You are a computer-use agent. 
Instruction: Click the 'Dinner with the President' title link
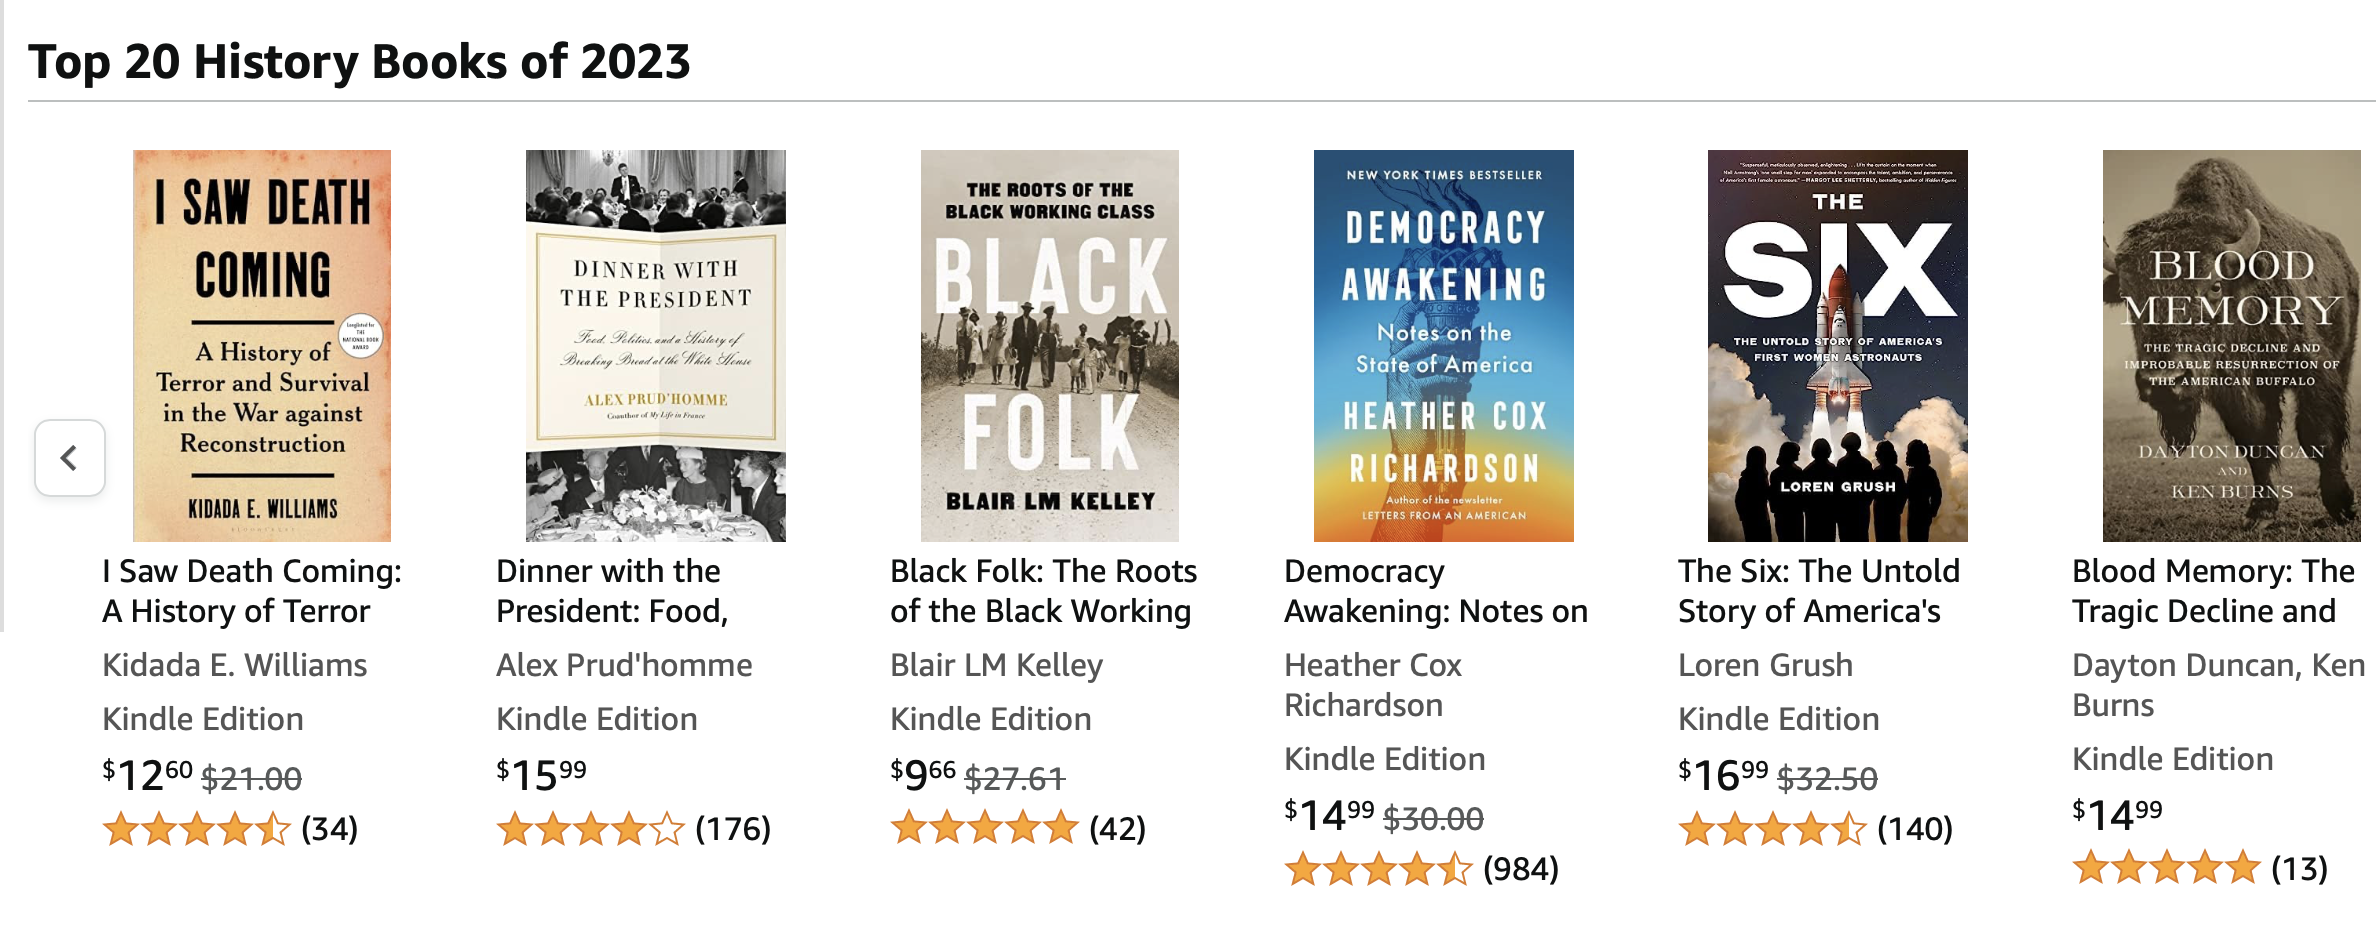click(612, 591)
